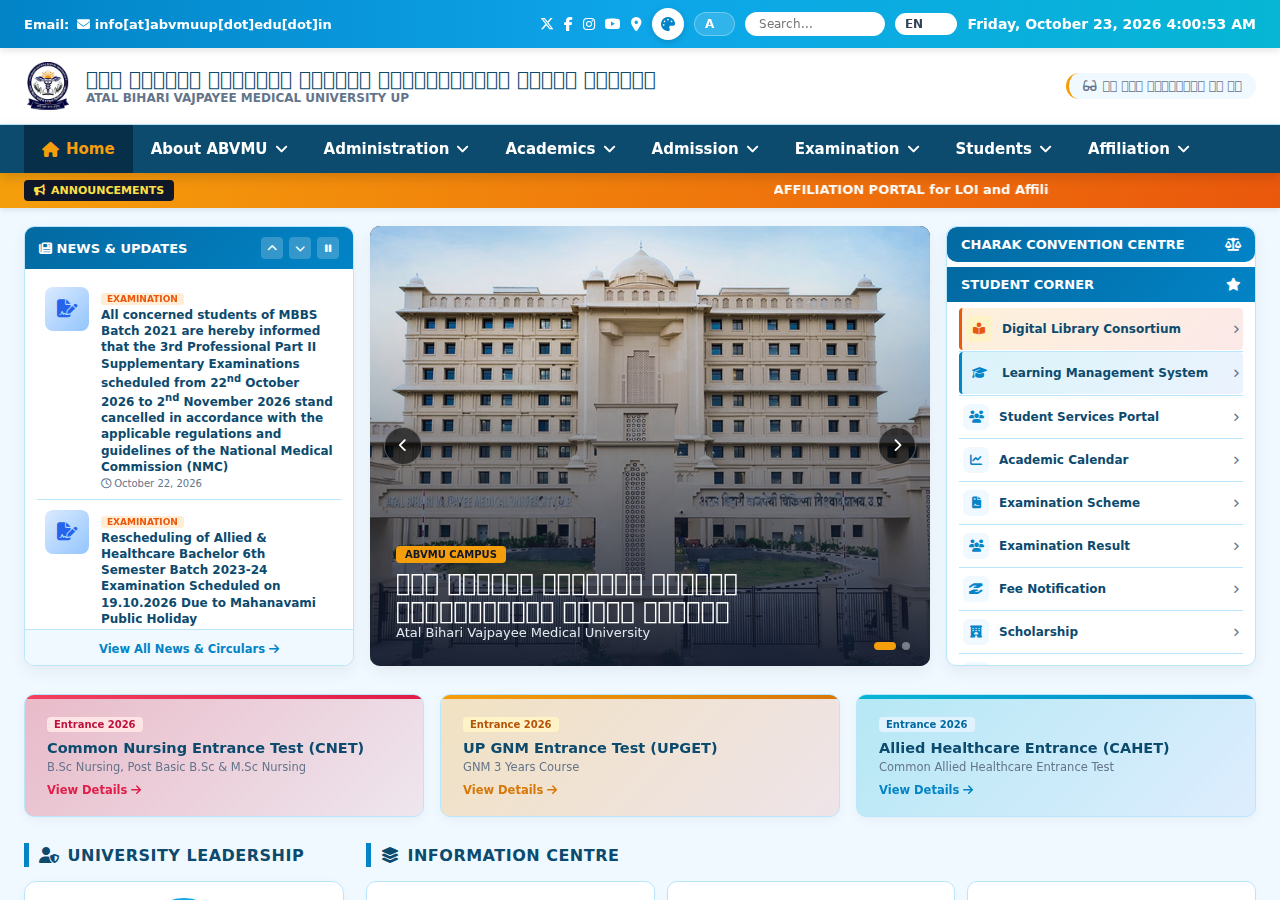Open the EN language dropdown
The width and height of the screenshot is (1280, 900).
pyautogui.click(x=926, y=24)
